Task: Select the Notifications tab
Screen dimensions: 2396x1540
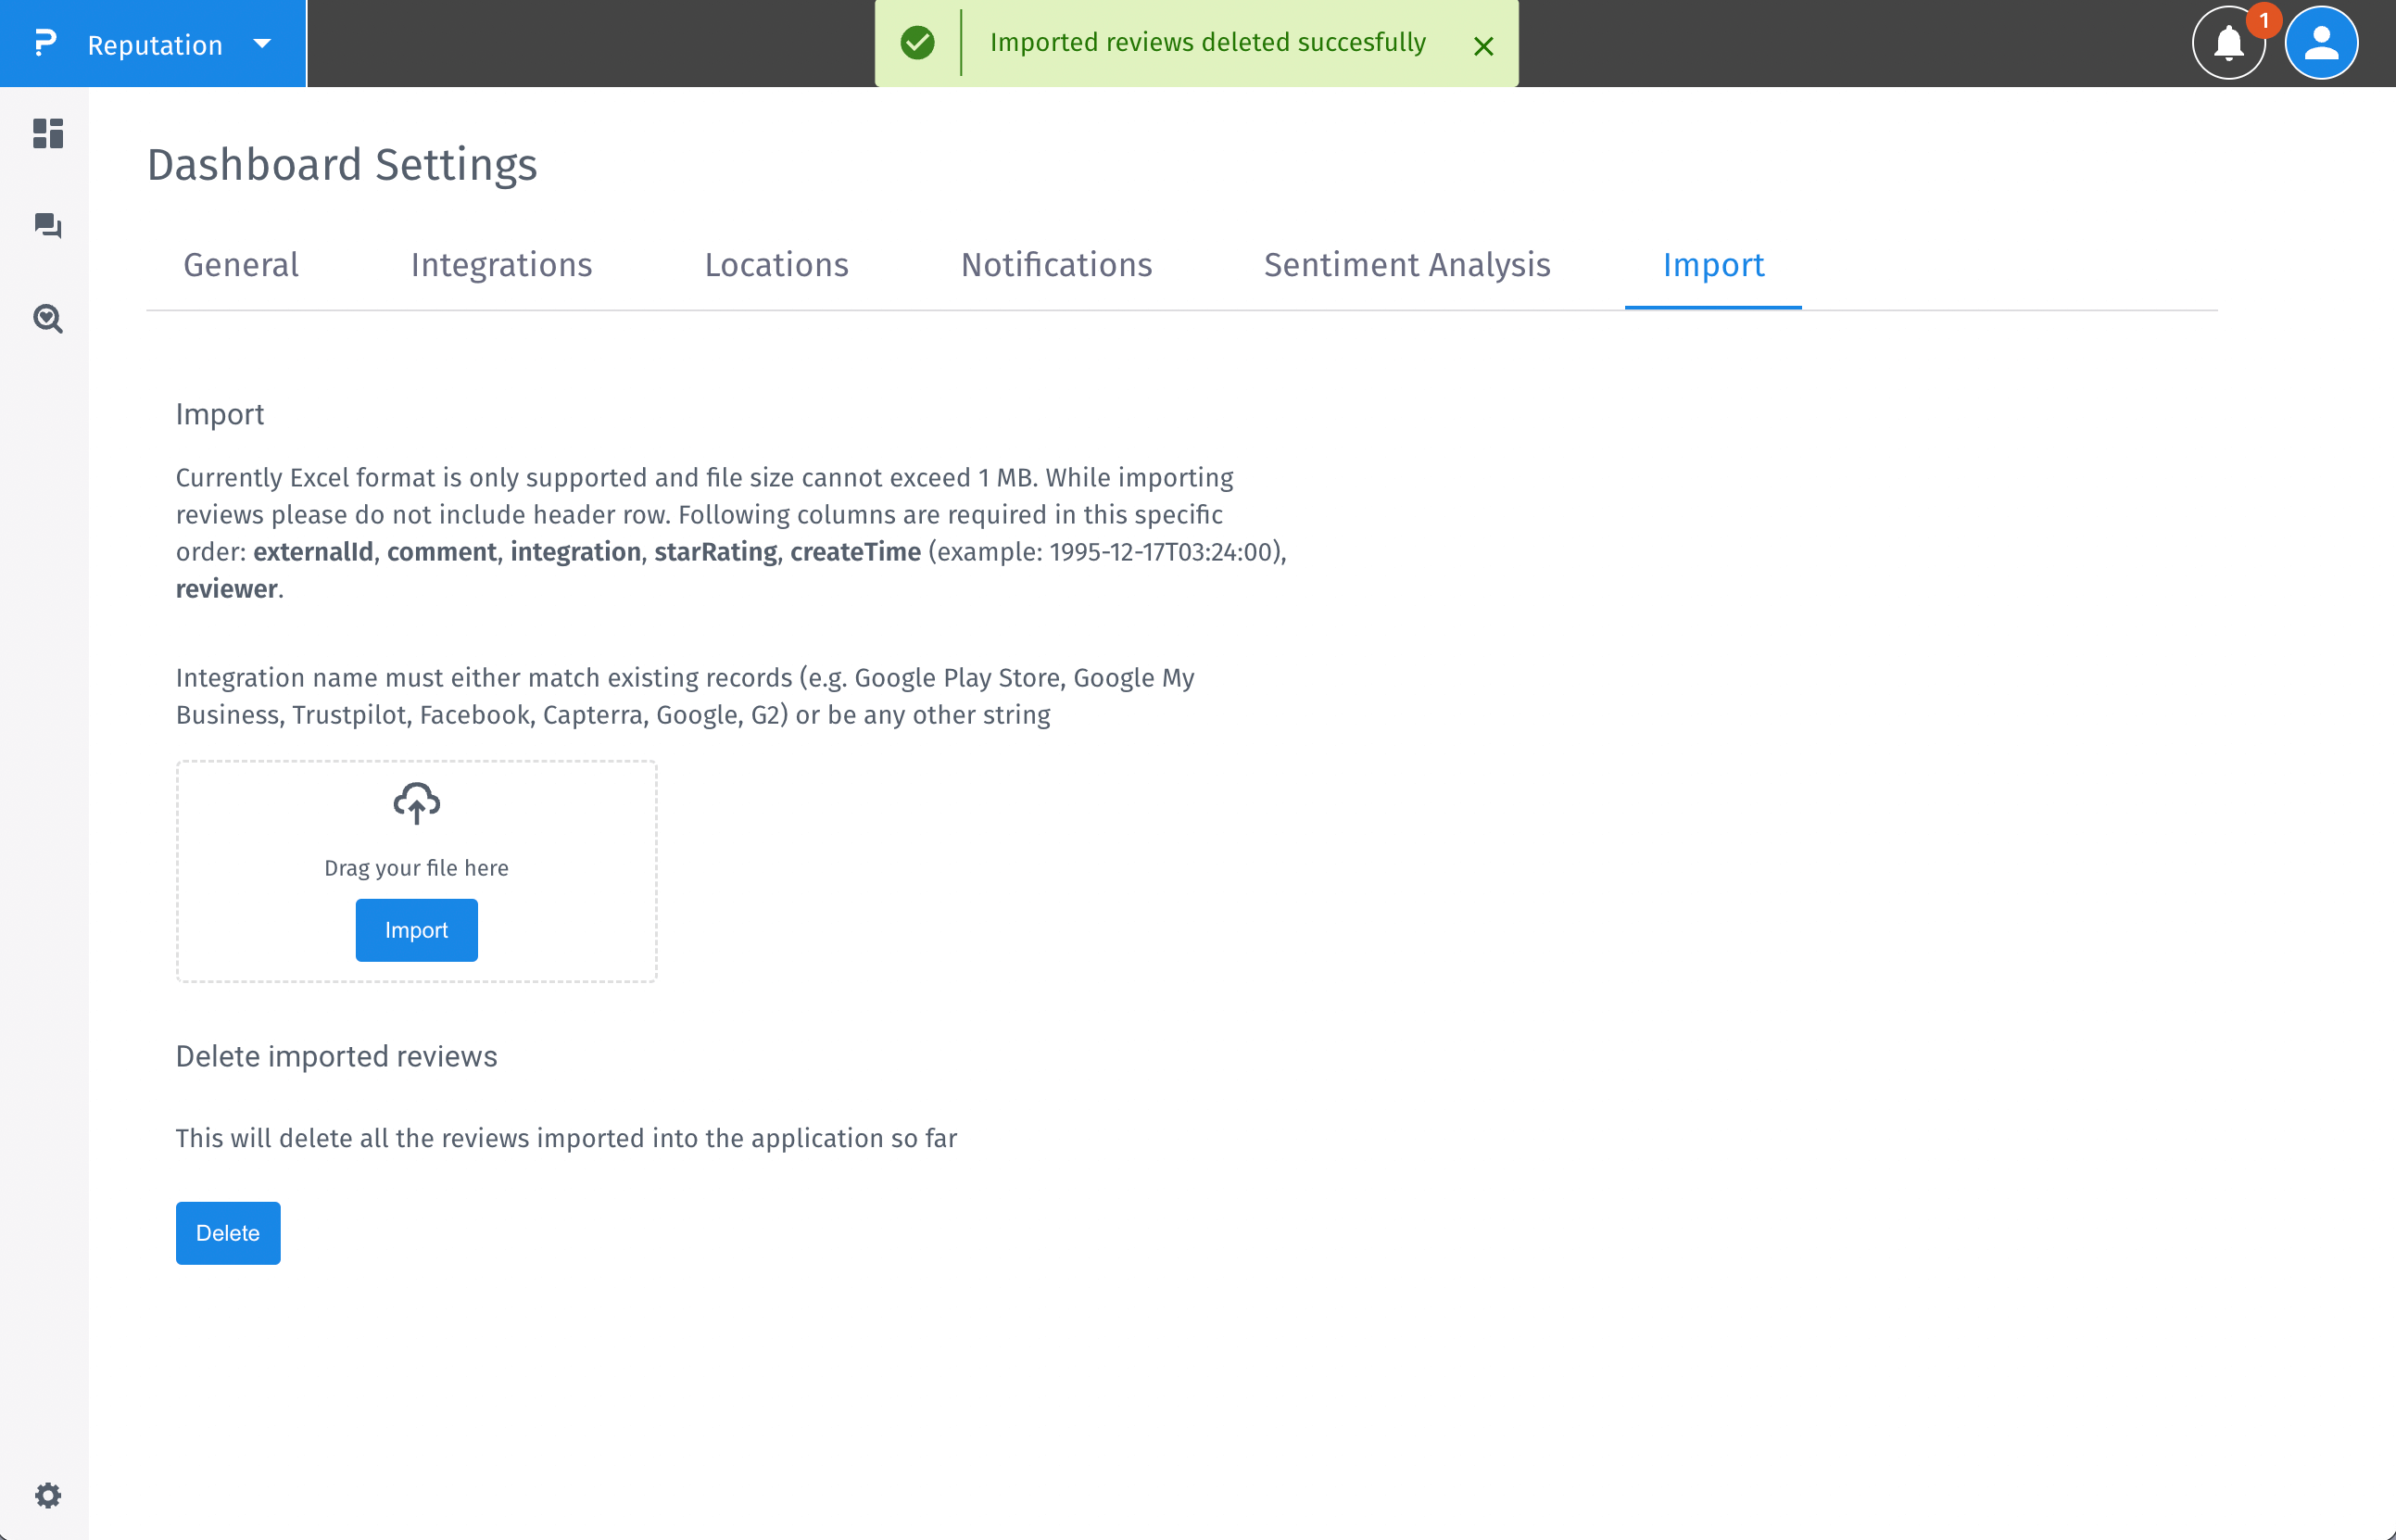Action: [x=1056, y=265]
